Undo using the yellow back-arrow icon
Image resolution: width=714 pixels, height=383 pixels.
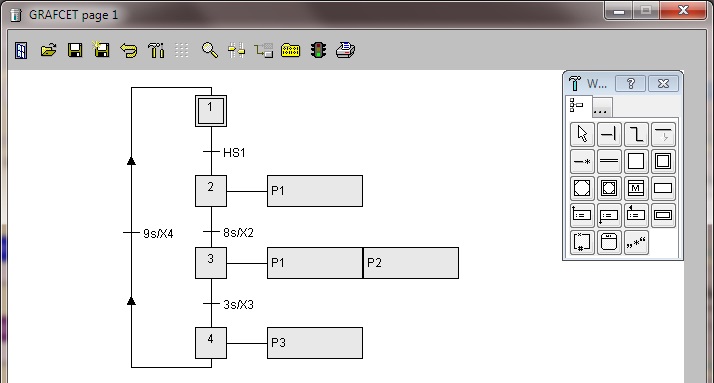tap(129, 50)
